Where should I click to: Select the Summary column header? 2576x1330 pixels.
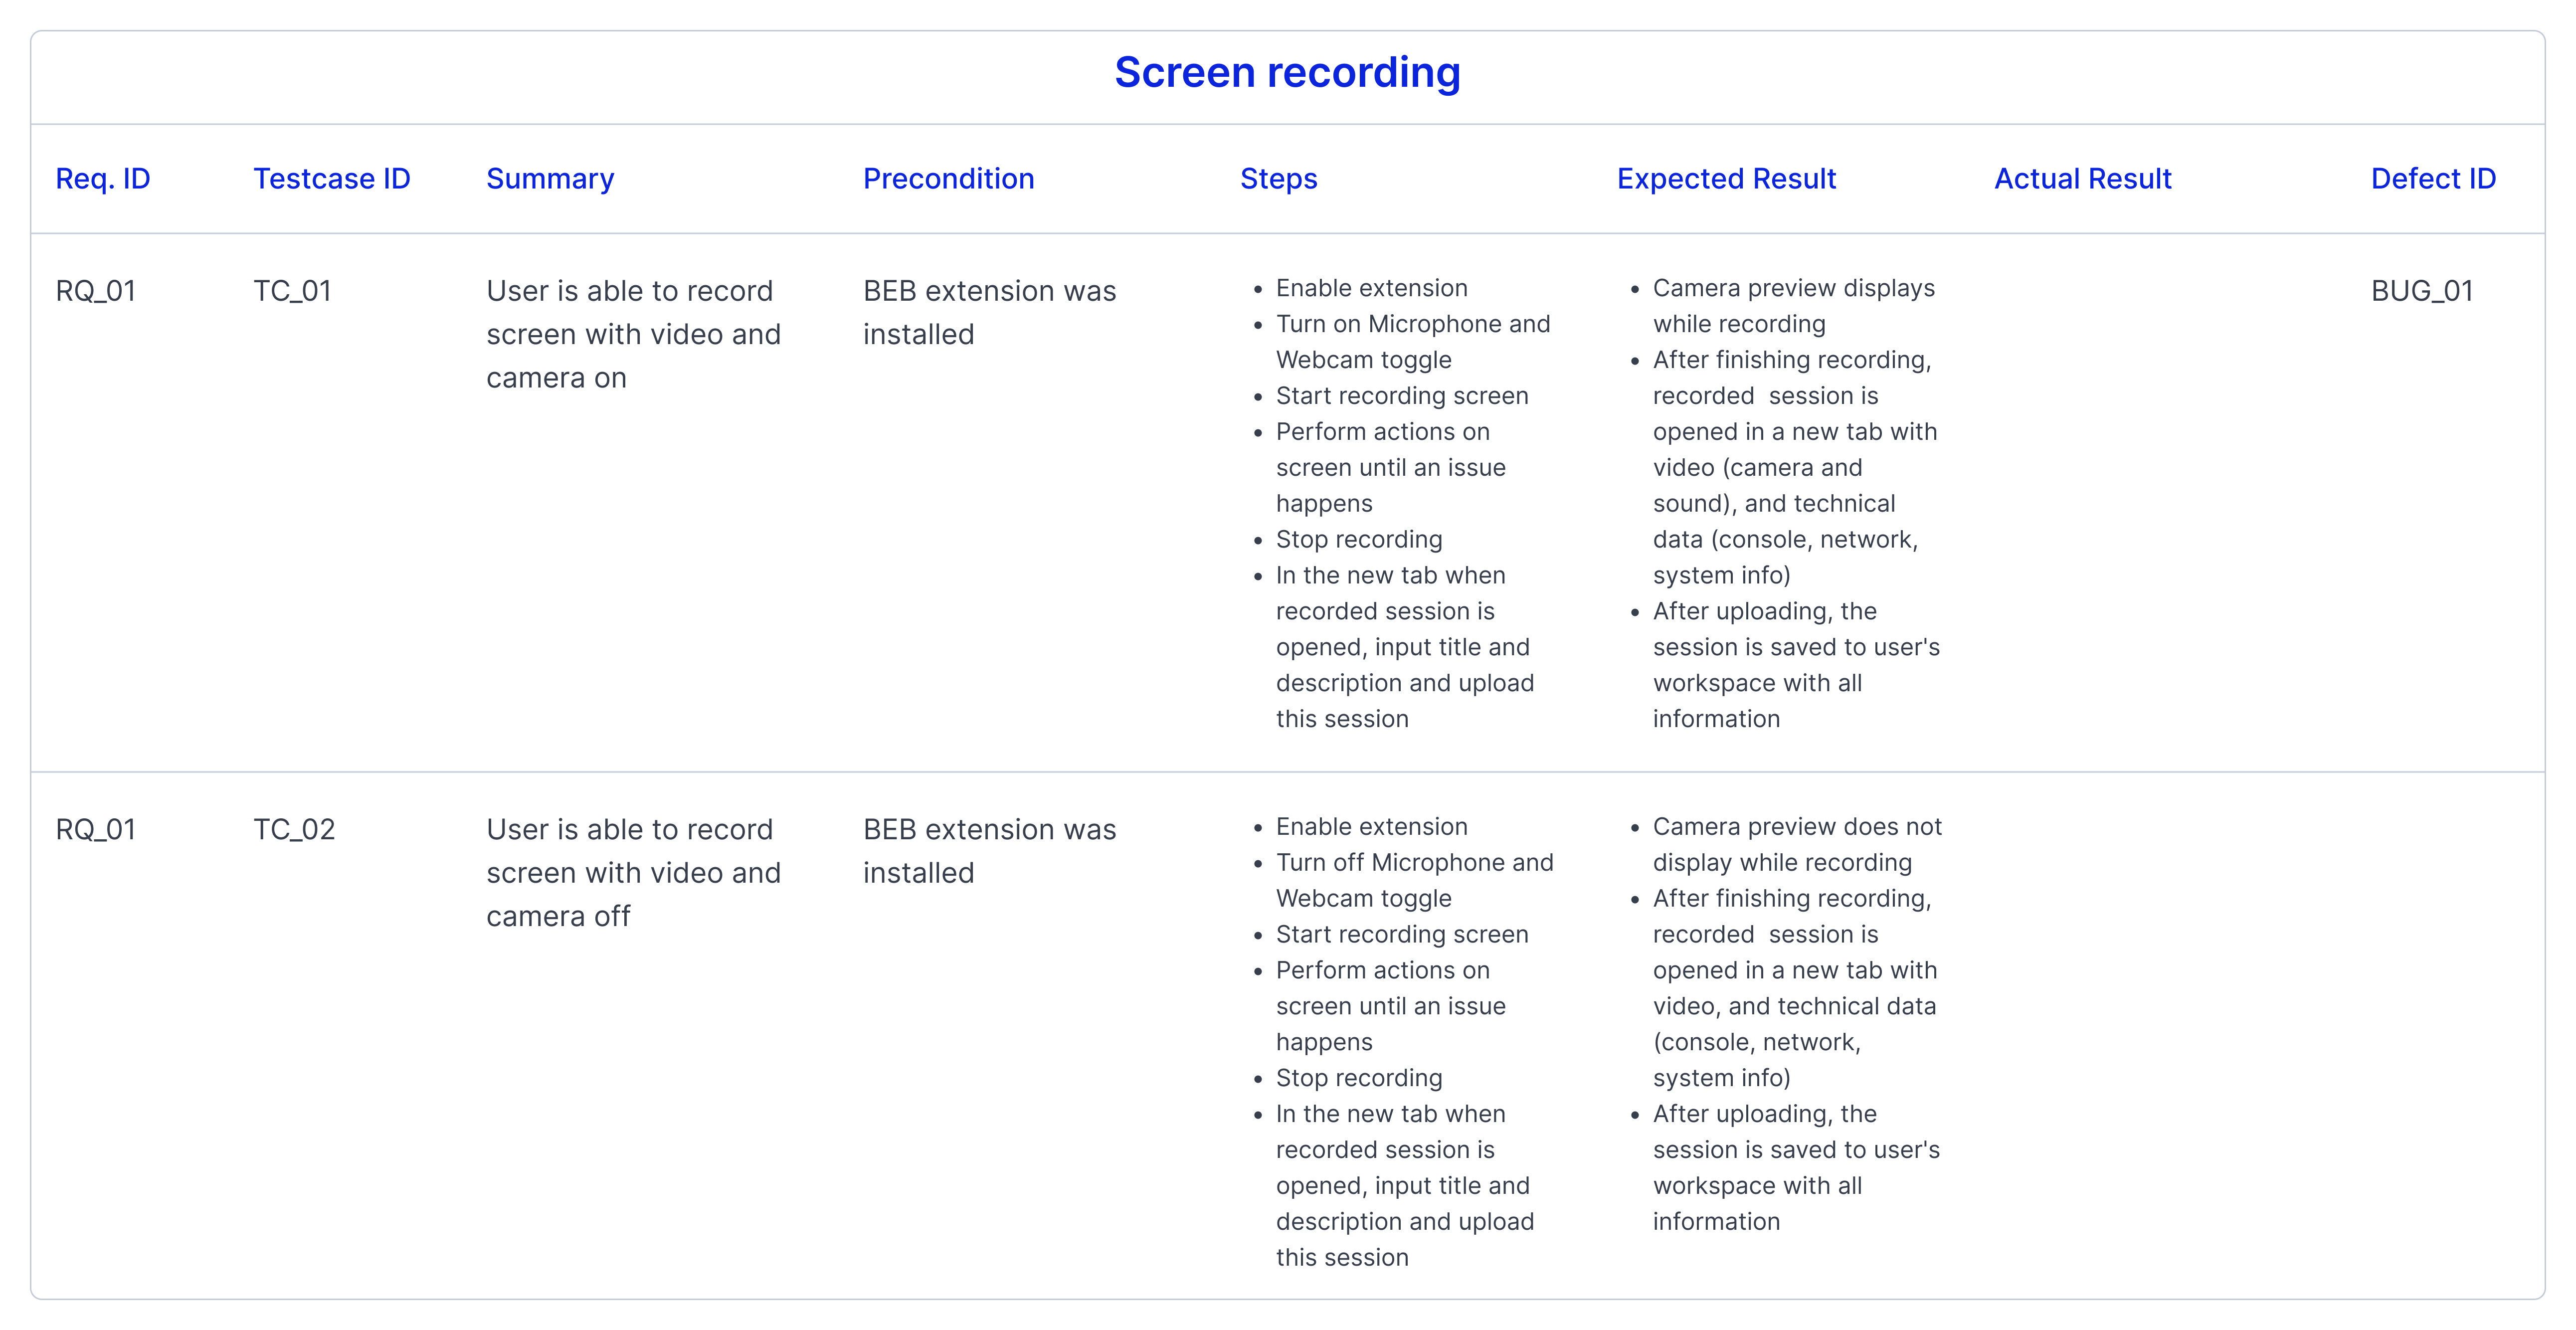pos(550,179)
